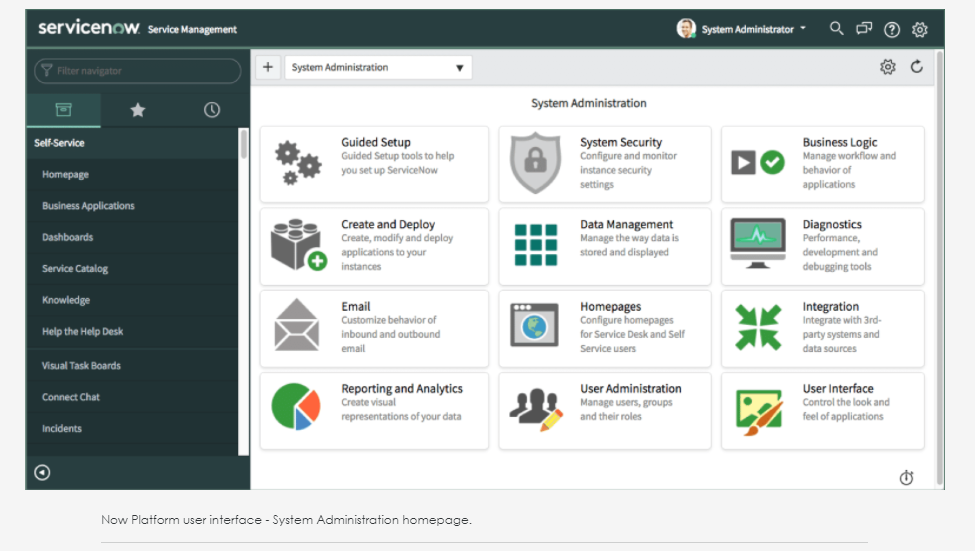Open Connect Chat module
Viewport: 975px width, 551px height.
pyautogui.click(x=71, y=397)
